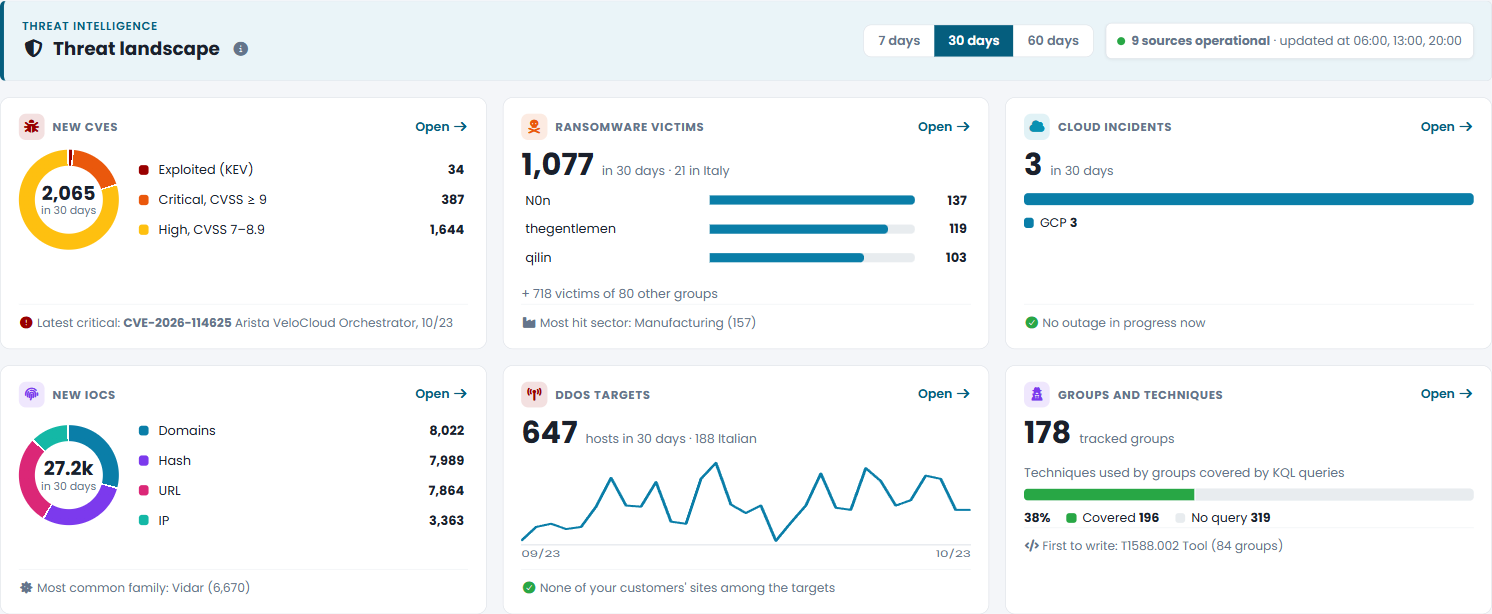Click the Domains value 8,022

pos(446,431)
